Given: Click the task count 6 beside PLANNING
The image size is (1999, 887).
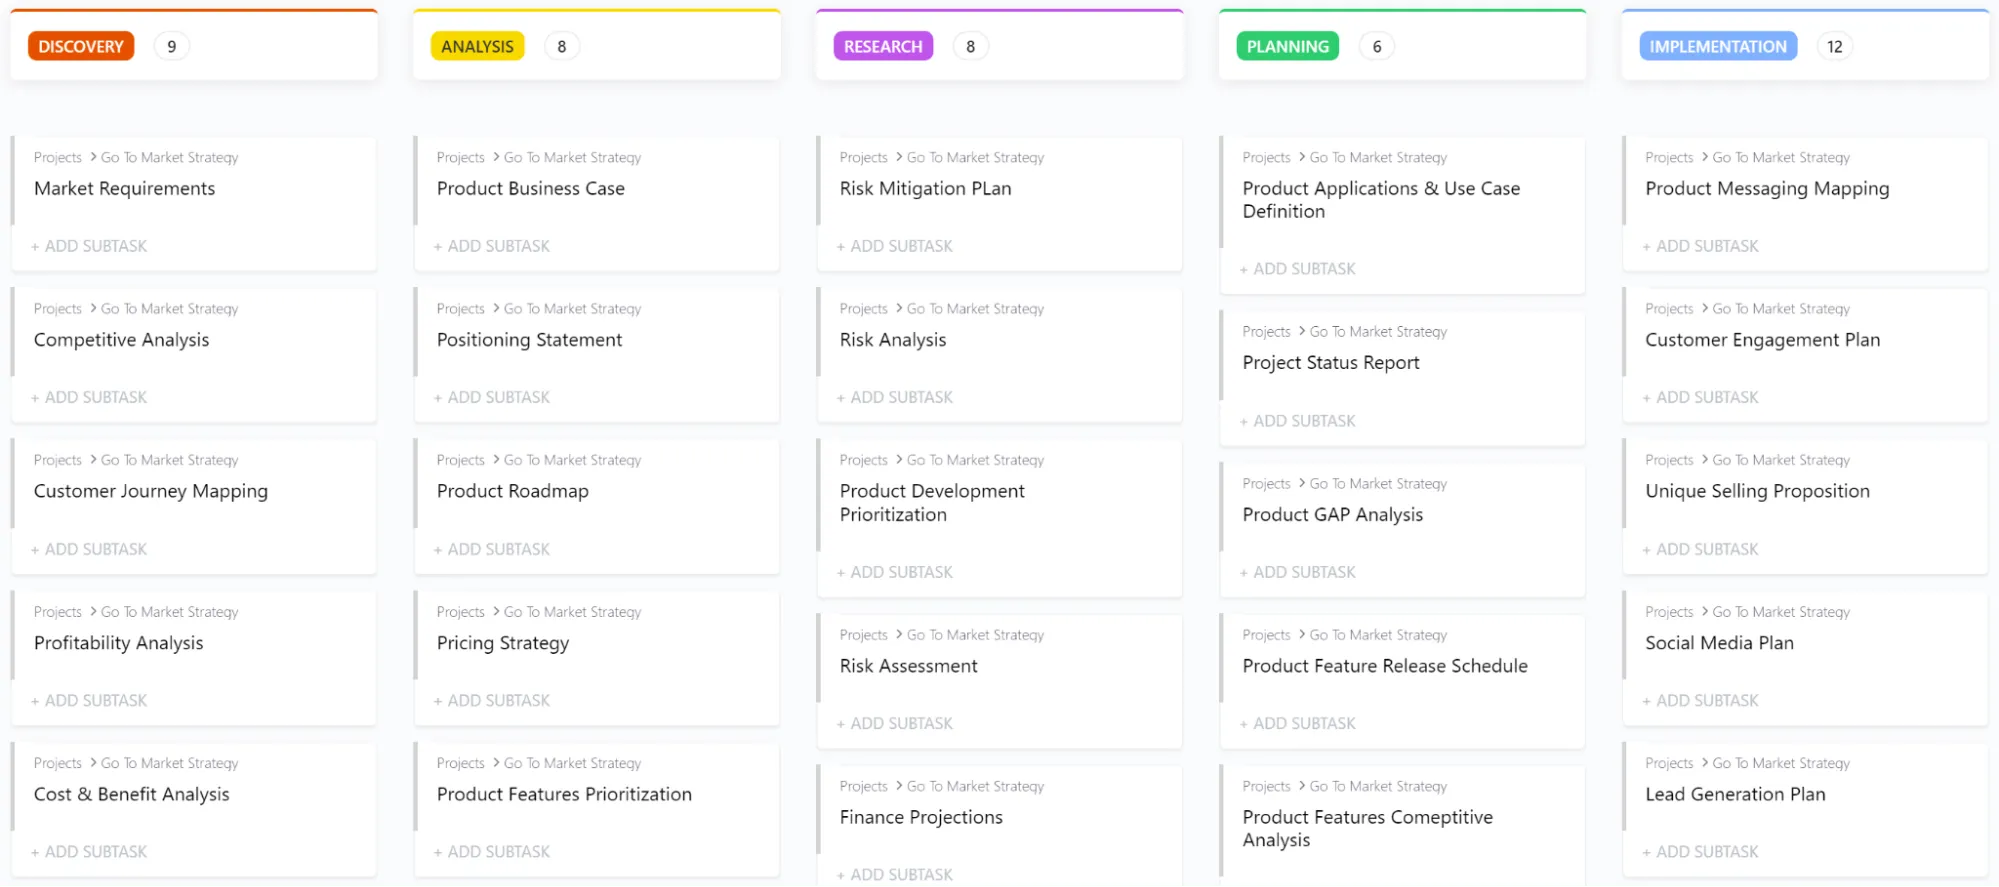Looking at the screenshot, I should [1377, 46].
